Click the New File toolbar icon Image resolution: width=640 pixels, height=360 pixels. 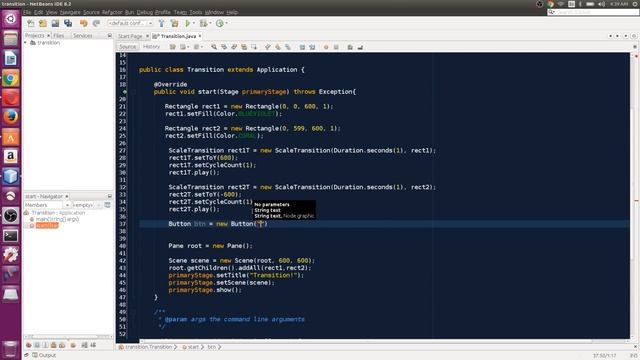(x=31, y=23)
